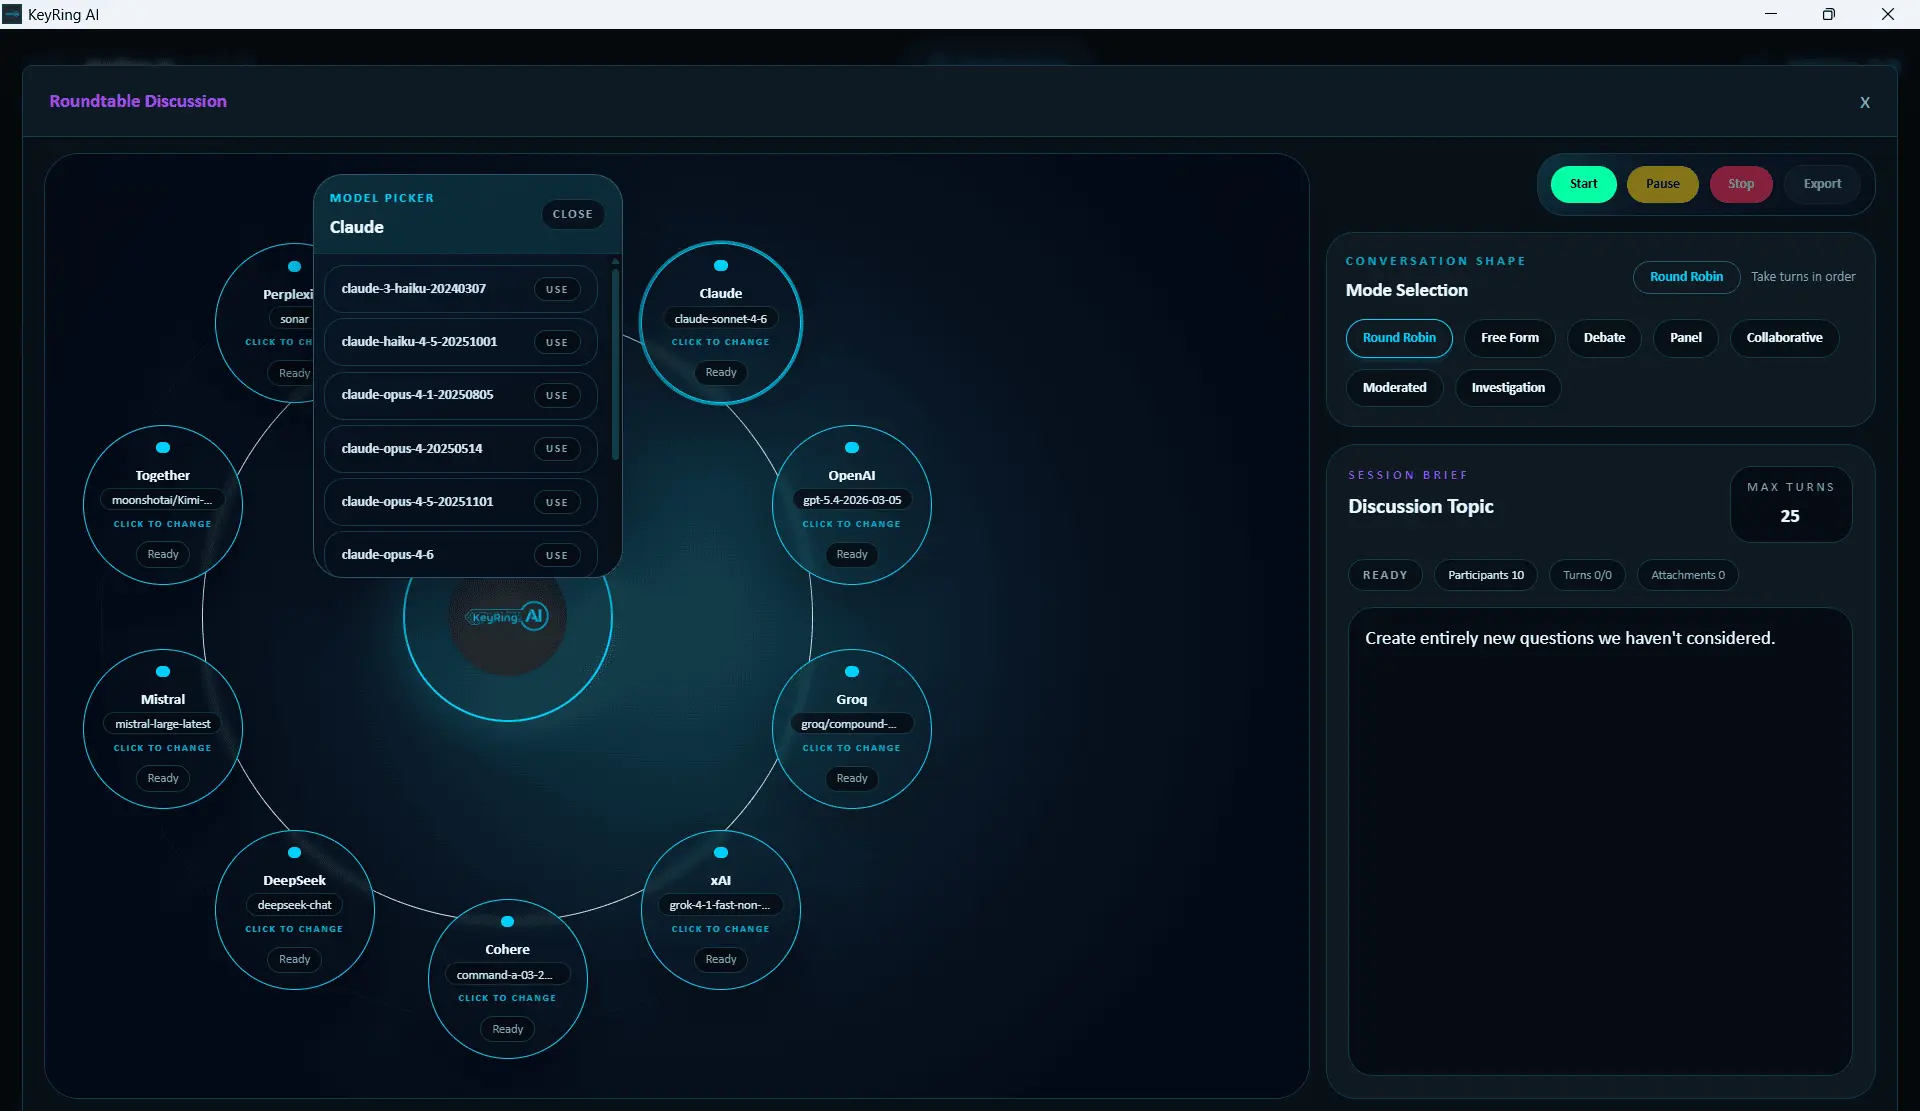Click the Round Robin indicator chip in header

tap(1686, 277)
